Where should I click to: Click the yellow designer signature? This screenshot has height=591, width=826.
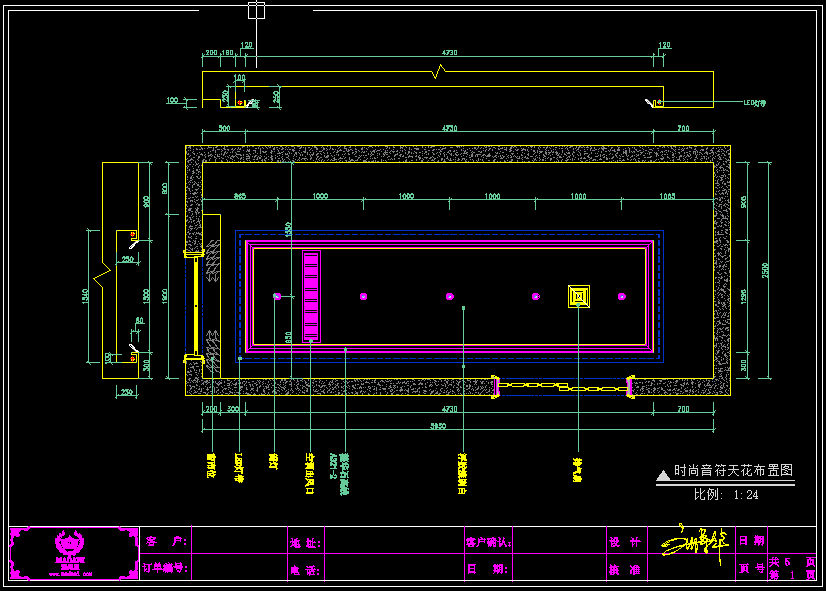pyautogui.click(x=693, y=545)
